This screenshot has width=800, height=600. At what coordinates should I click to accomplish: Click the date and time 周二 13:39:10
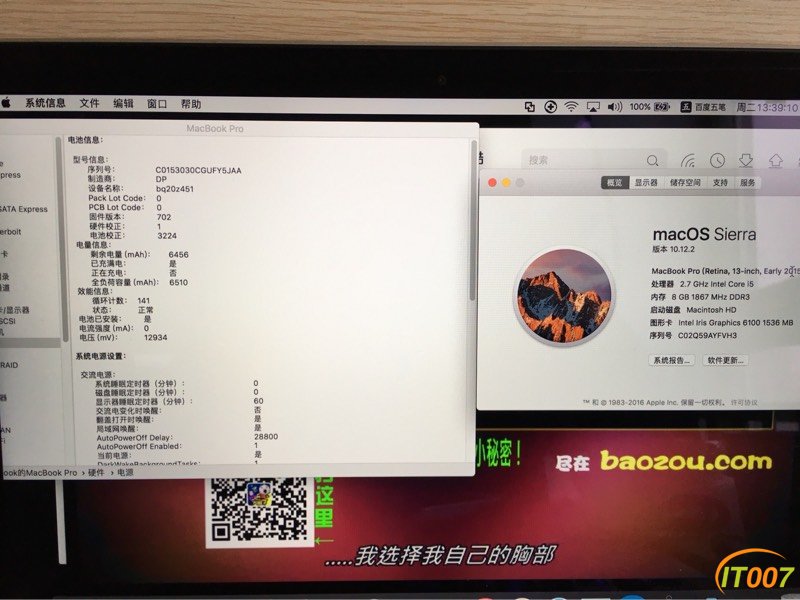767,108
